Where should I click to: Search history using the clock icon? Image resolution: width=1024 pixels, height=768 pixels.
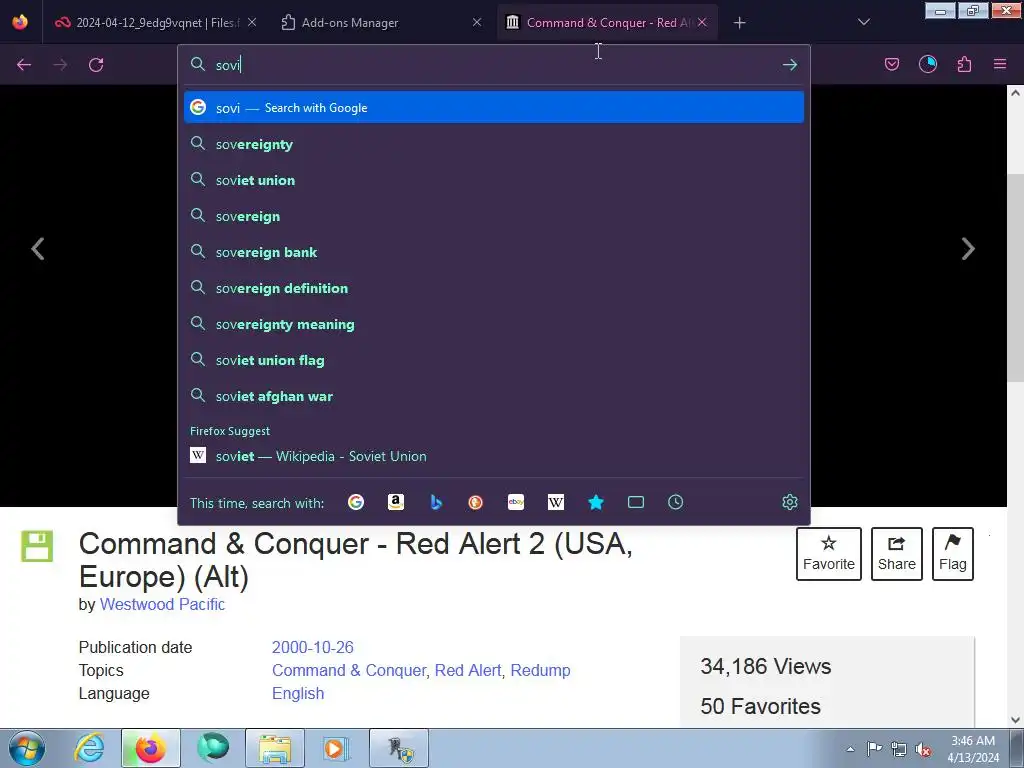coord(675,502)
